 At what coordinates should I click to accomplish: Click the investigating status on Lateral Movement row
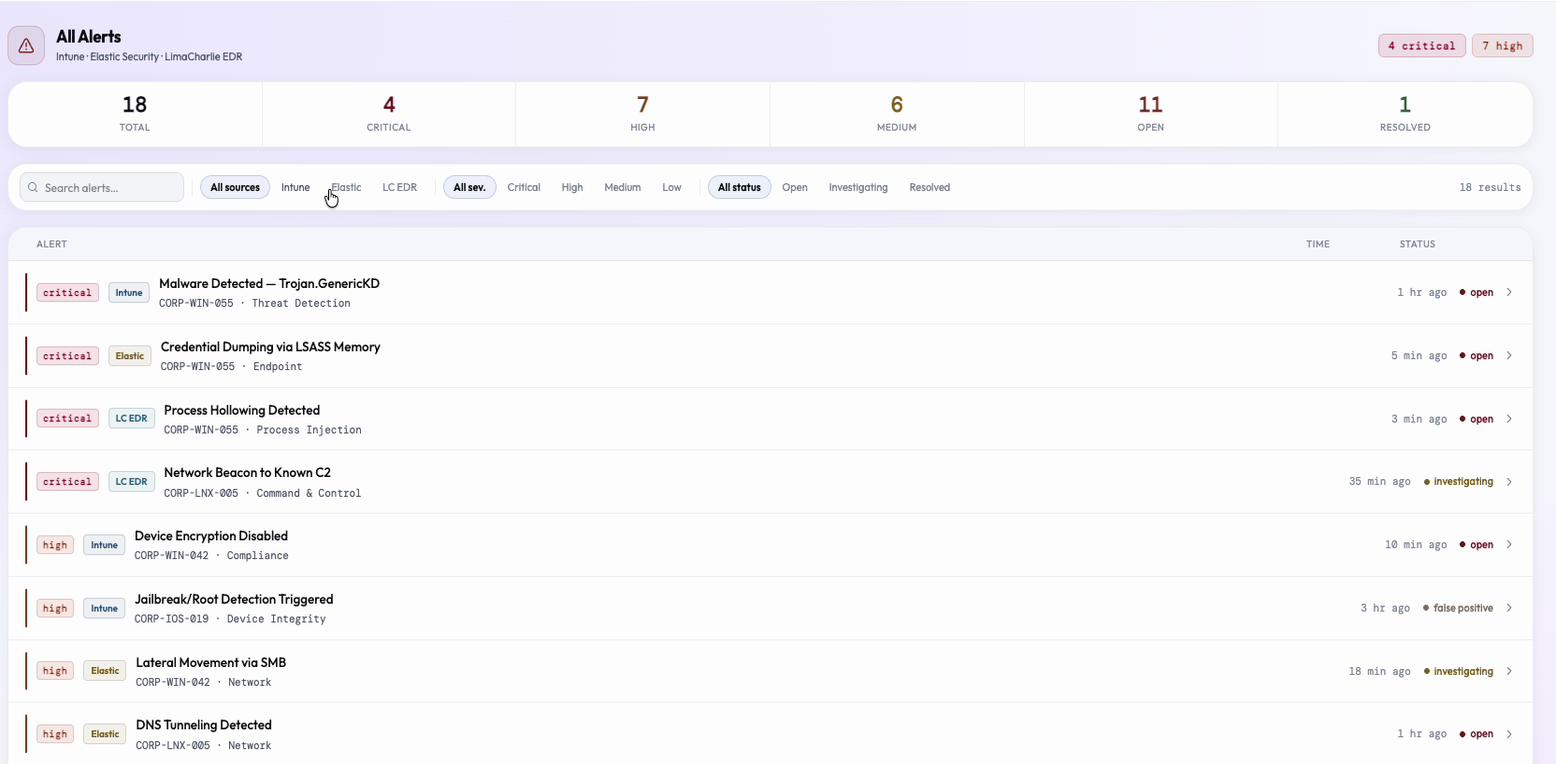tap(1458, 671)
